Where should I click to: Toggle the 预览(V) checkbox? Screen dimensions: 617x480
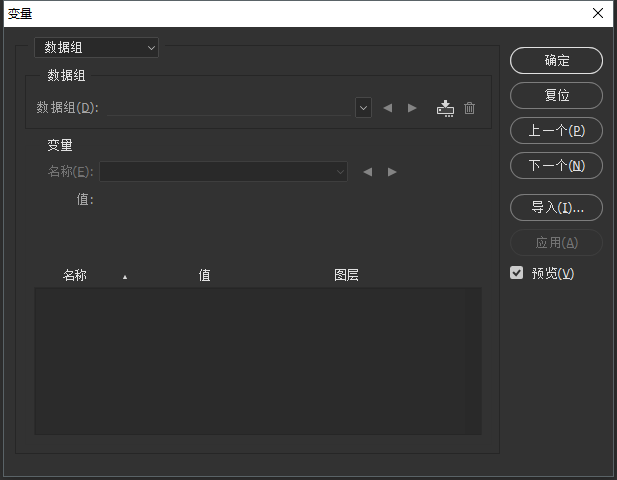pyautogui.click(x=516, y=273)
